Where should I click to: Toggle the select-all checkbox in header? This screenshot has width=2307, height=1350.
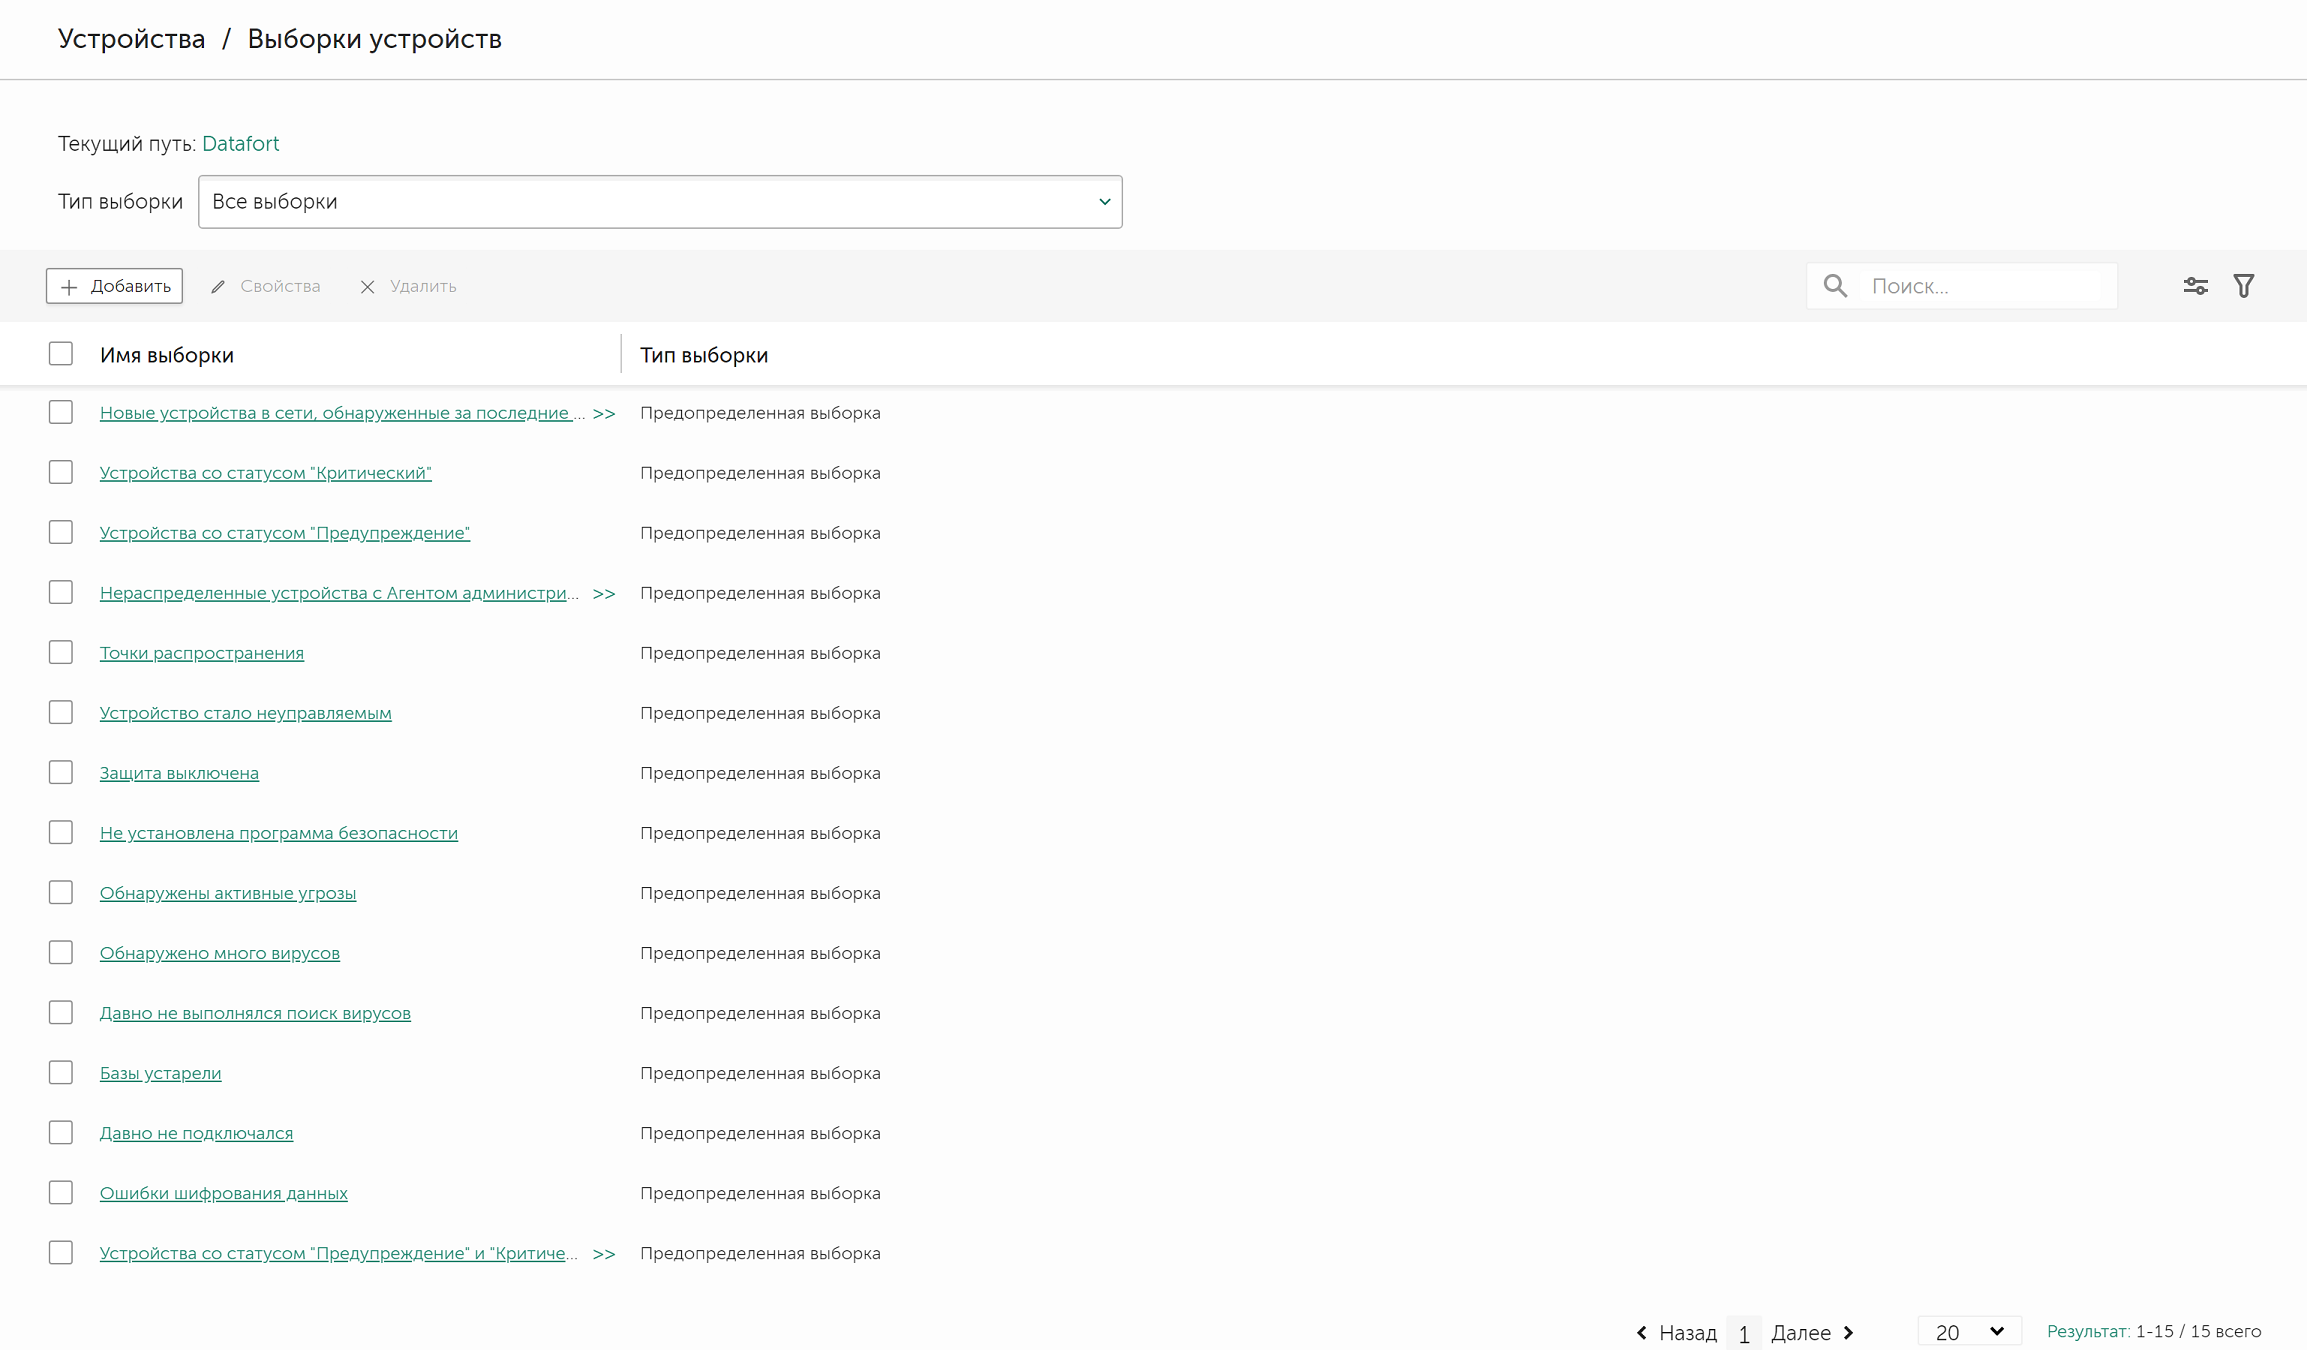[x=61, y=354]
